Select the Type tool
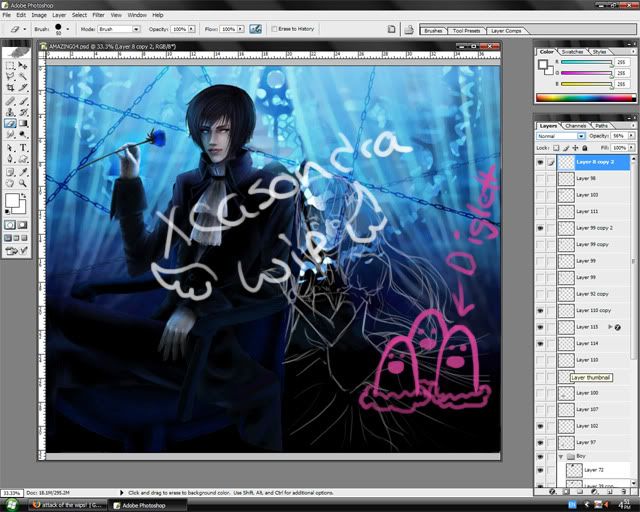Image resolution: width=640 pixels, height=512 pixels. pos(23,148)
